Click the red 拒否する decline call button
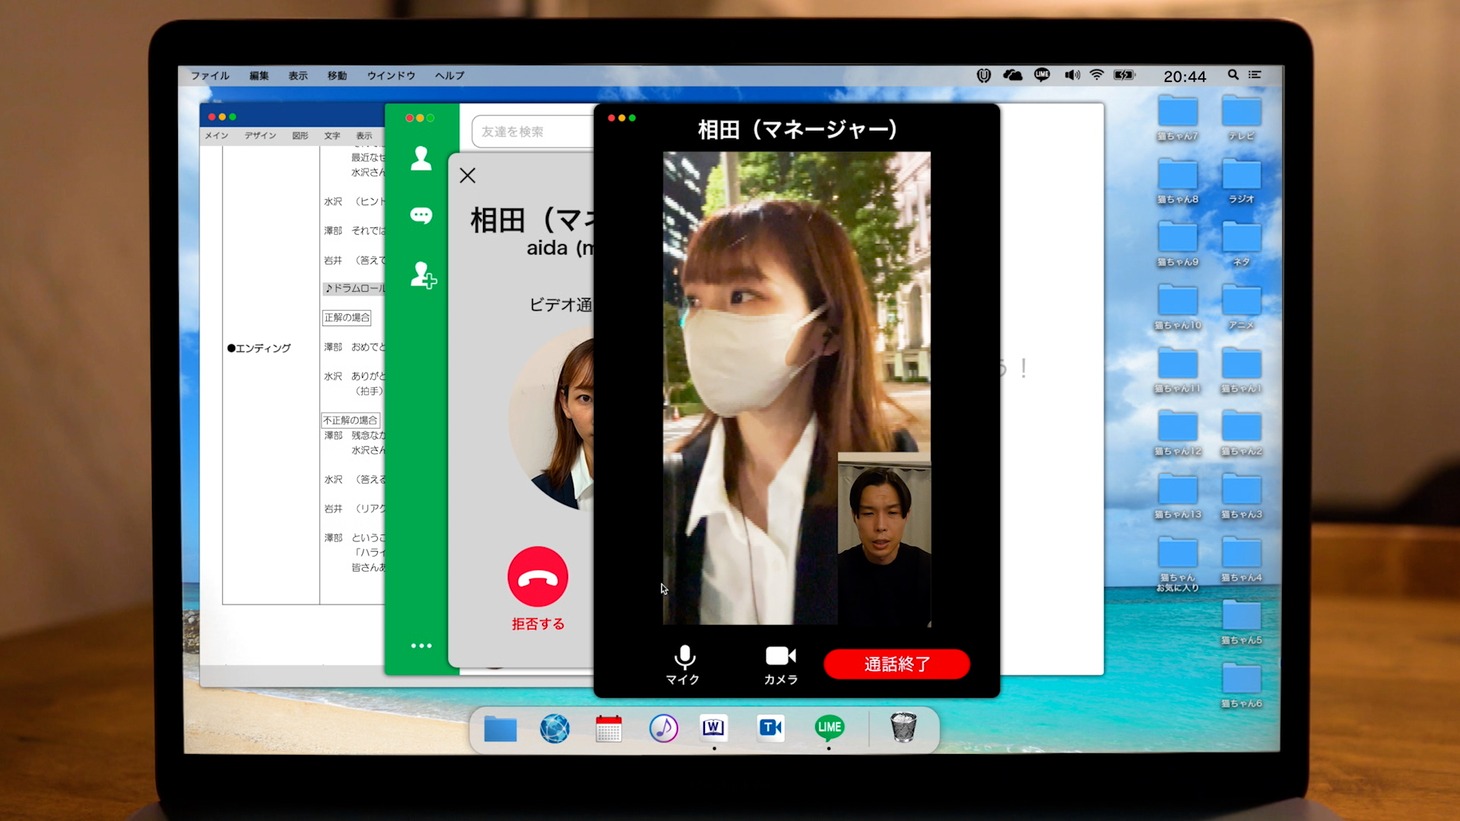 coord(538,578)
